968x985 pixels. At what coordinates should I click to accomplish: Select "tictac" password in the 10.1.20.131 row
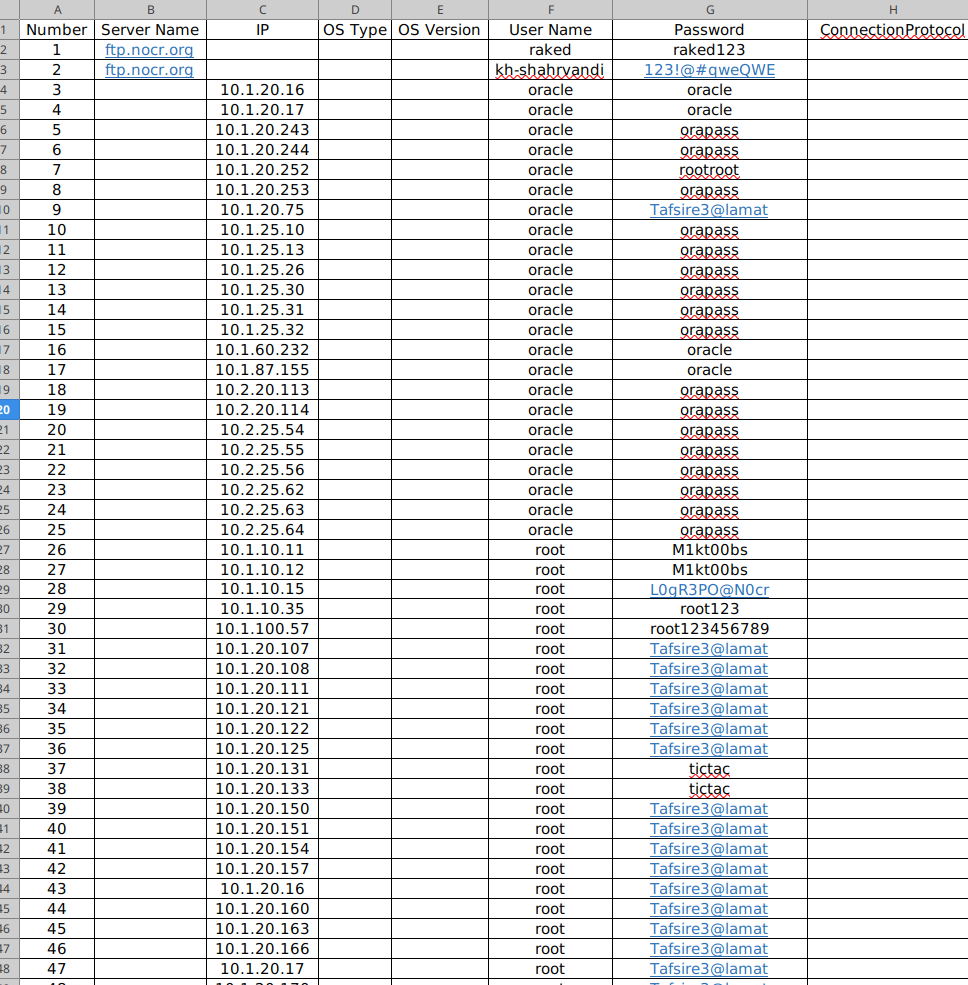click(x=710, y=769)
